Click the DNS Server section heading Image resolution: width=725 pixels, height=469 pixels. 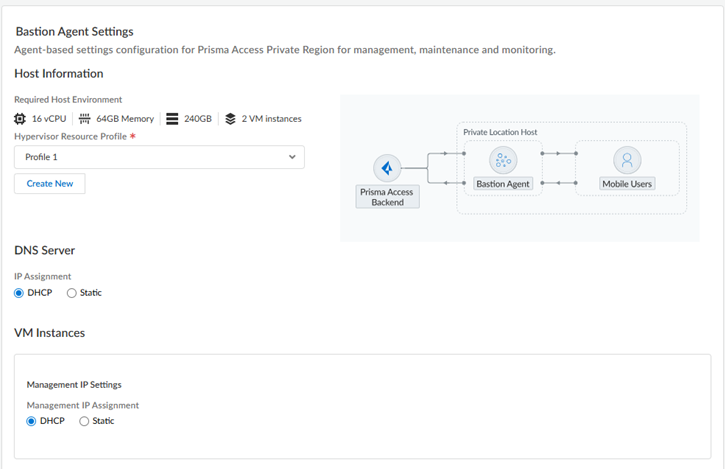coord(45,250)
